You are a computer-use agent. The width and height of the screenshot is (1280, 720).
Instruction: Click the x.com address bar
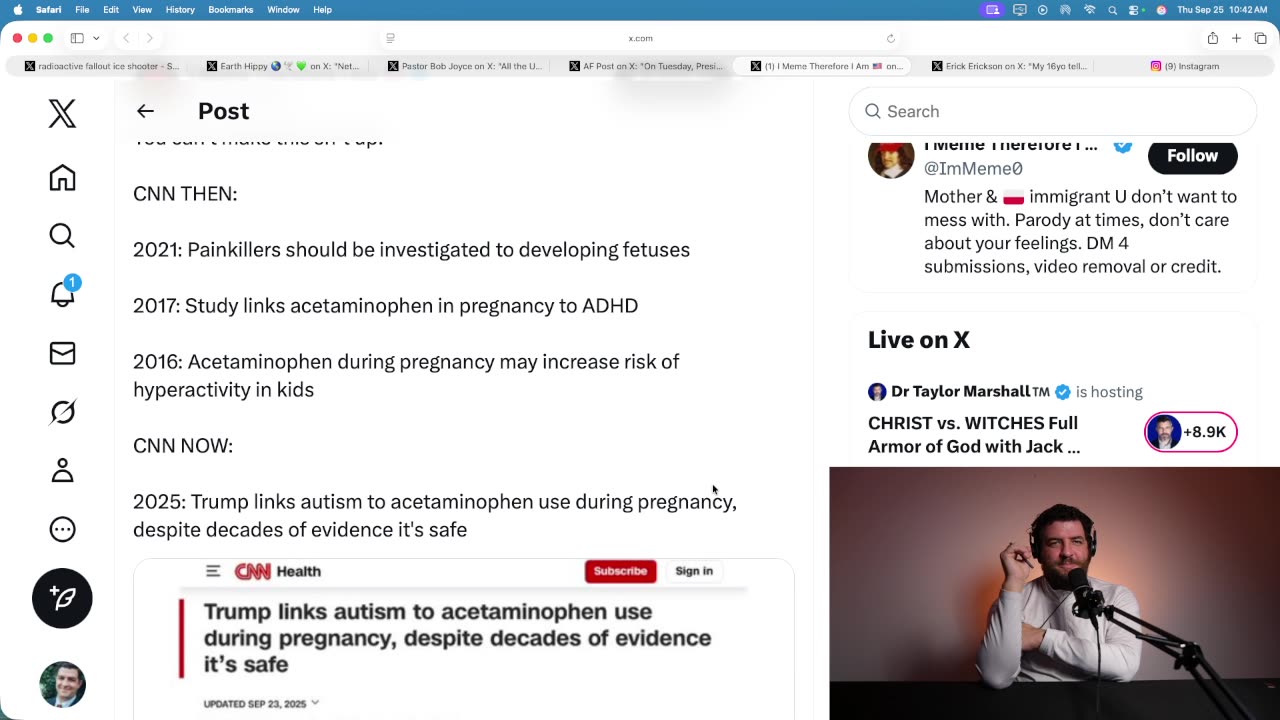(640, 38)
